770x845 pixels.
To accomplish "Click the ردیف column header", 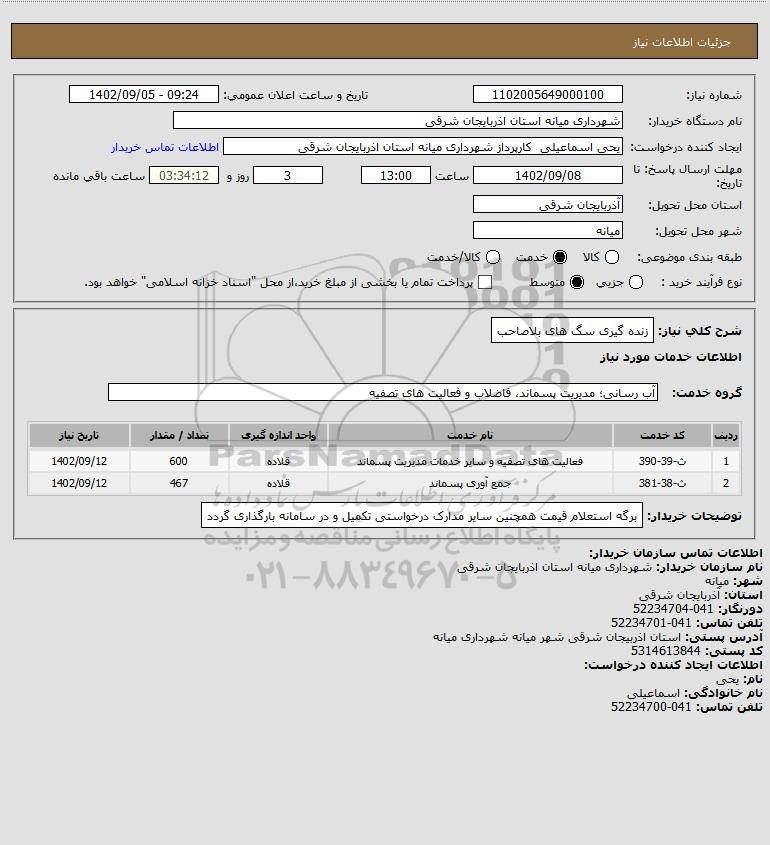I will click(x=726, y=435).
